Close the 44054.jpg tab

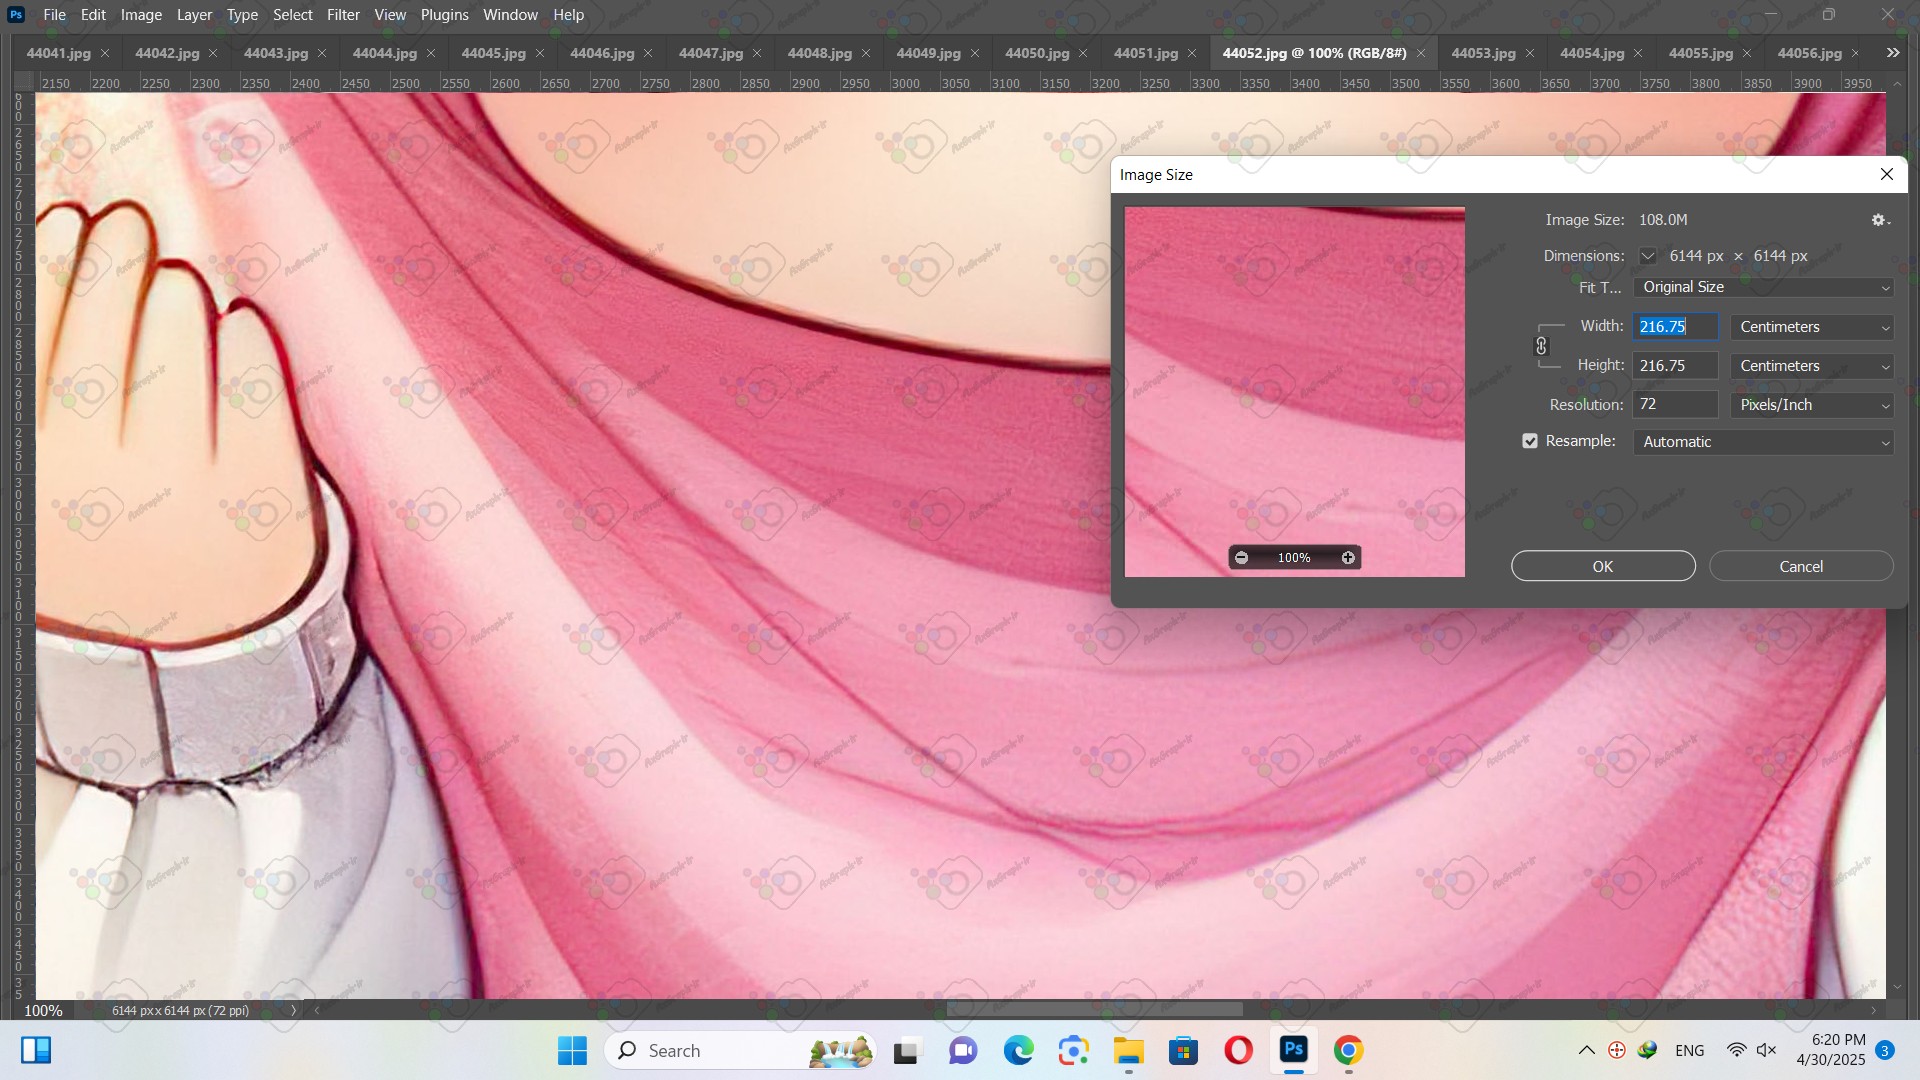tap(1638, 53)
